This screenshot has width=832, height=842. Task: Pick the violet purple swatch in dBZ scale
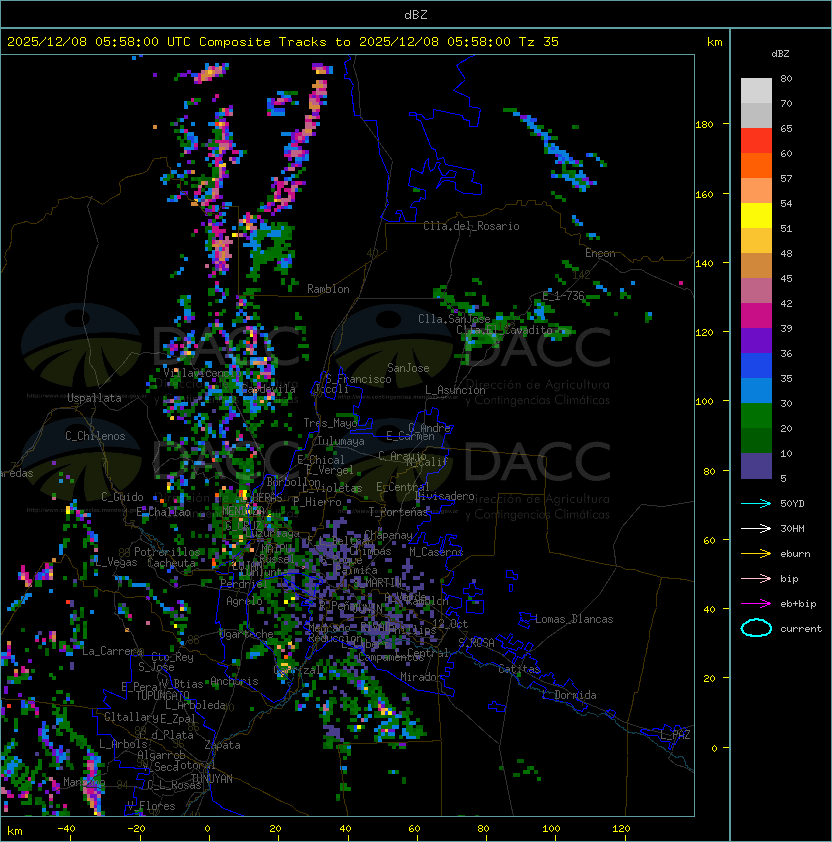pos(756,341)
